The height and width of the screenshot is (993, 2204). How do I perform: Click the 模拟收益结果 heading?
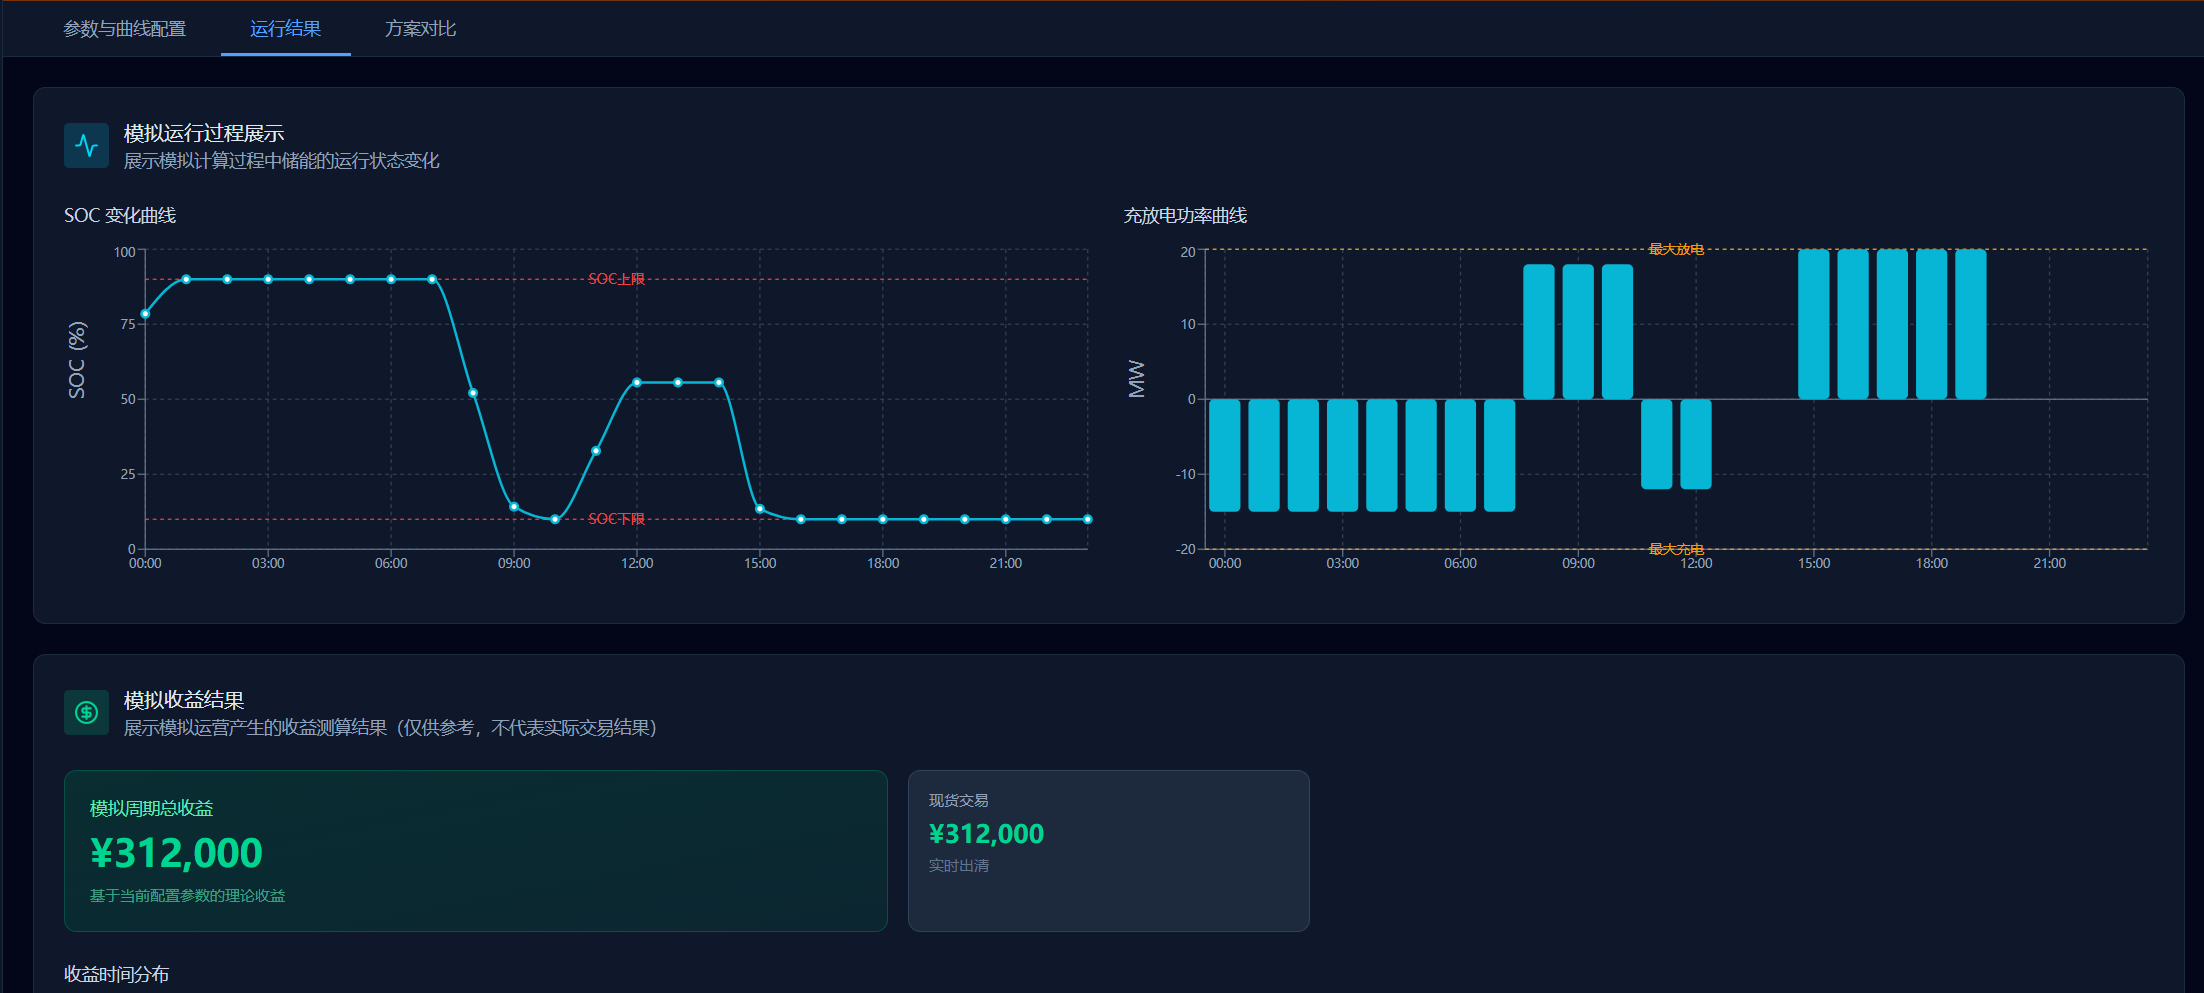(x=184, y=700)
